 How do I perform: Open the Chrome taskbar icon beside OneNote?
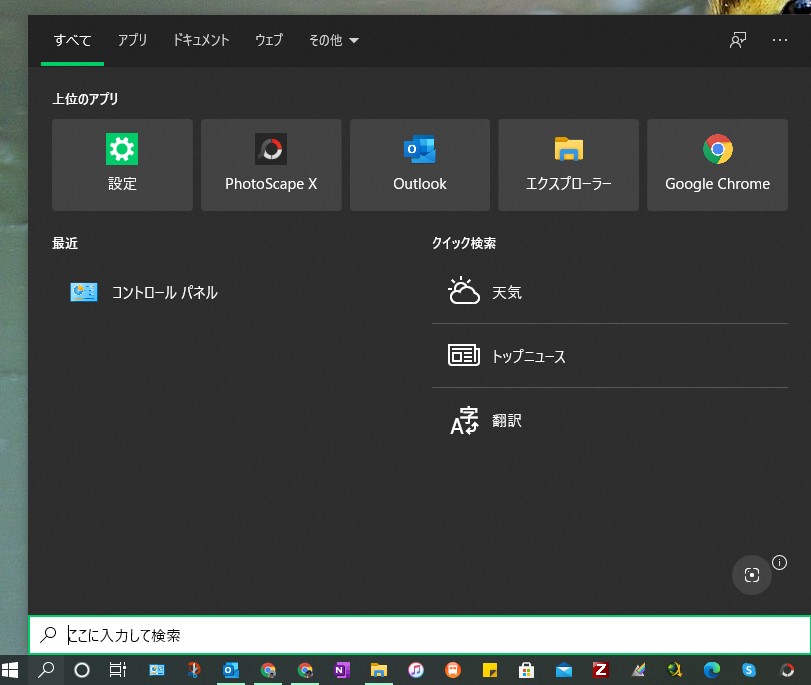click(305, 670)
